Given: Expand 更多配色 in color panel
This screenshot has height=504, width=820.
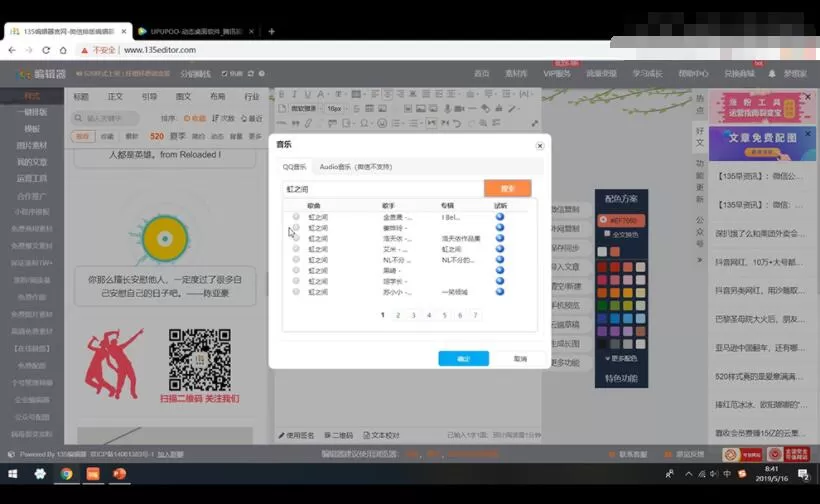Looking at the screenshot, I should [x=621, y=359].
